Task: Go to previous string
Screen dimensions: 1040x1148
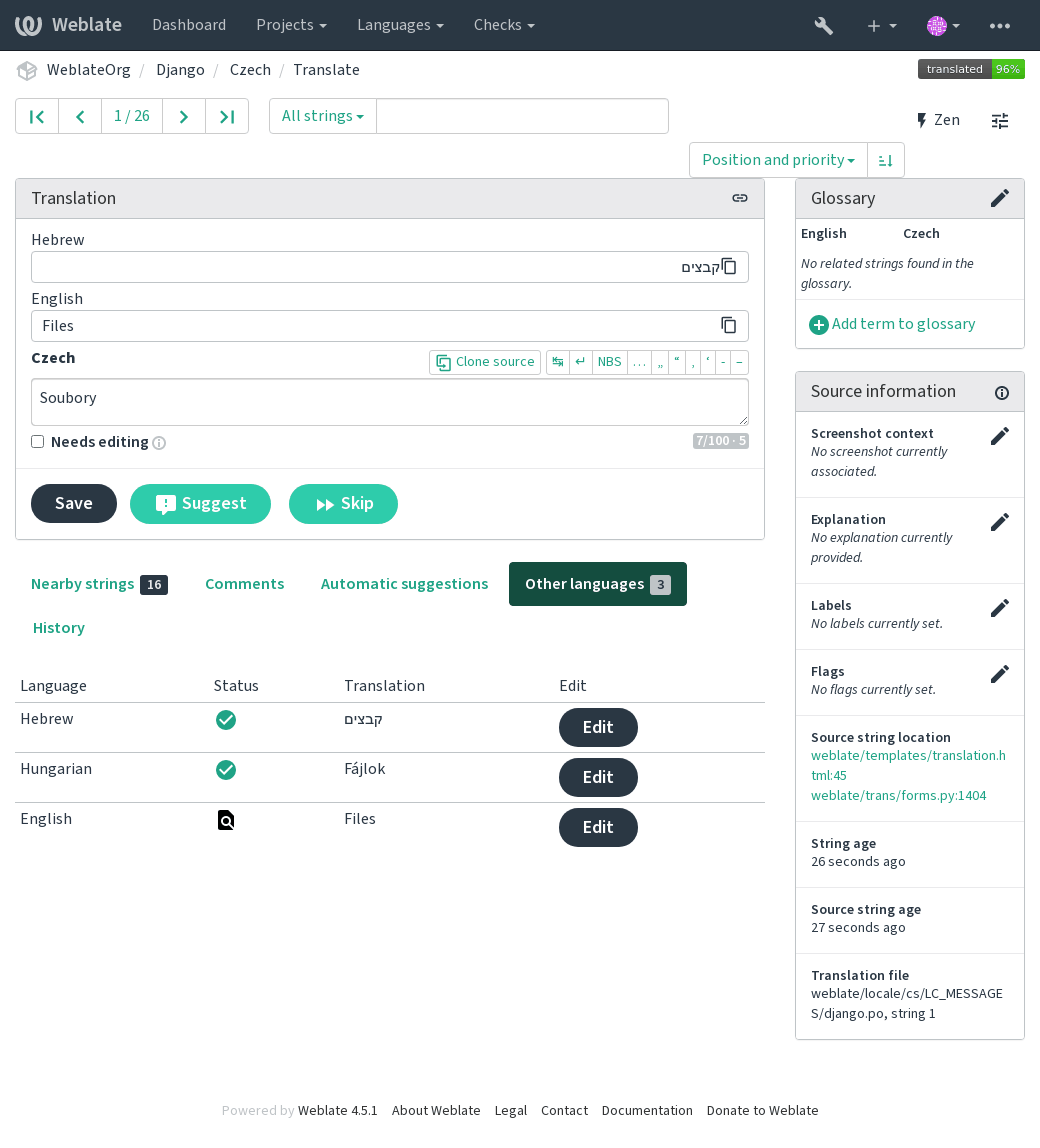Action: [x=80, y=116]
